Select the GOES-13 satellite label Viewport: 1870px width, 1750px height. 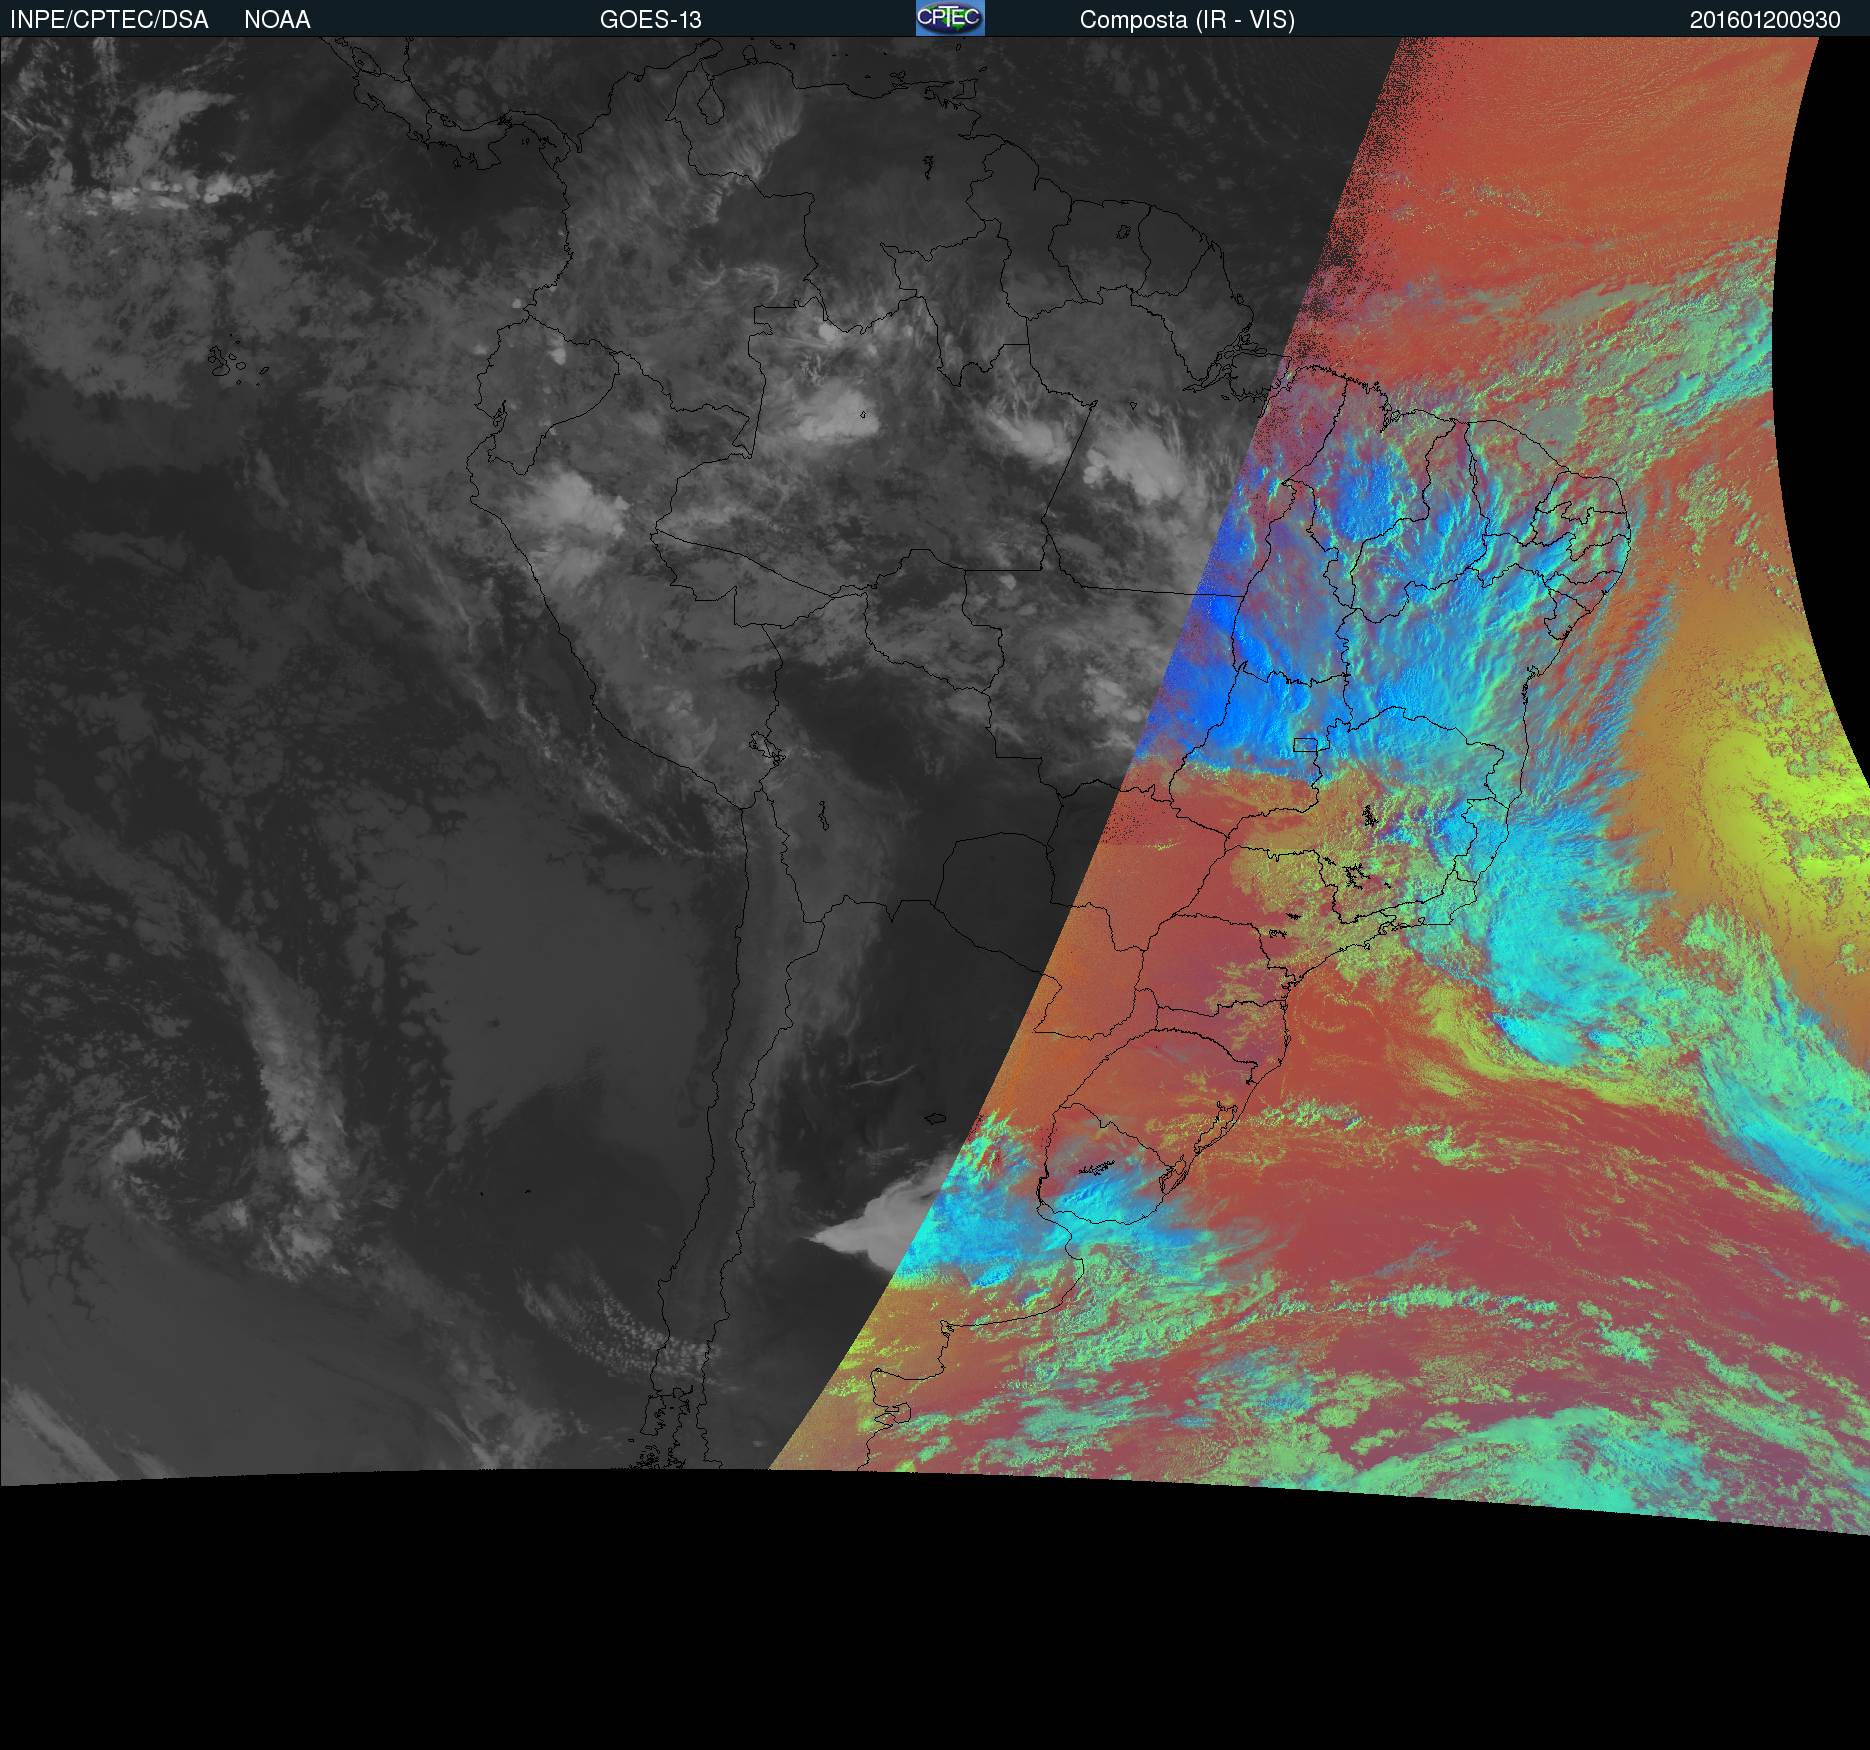tap(650, 19)
